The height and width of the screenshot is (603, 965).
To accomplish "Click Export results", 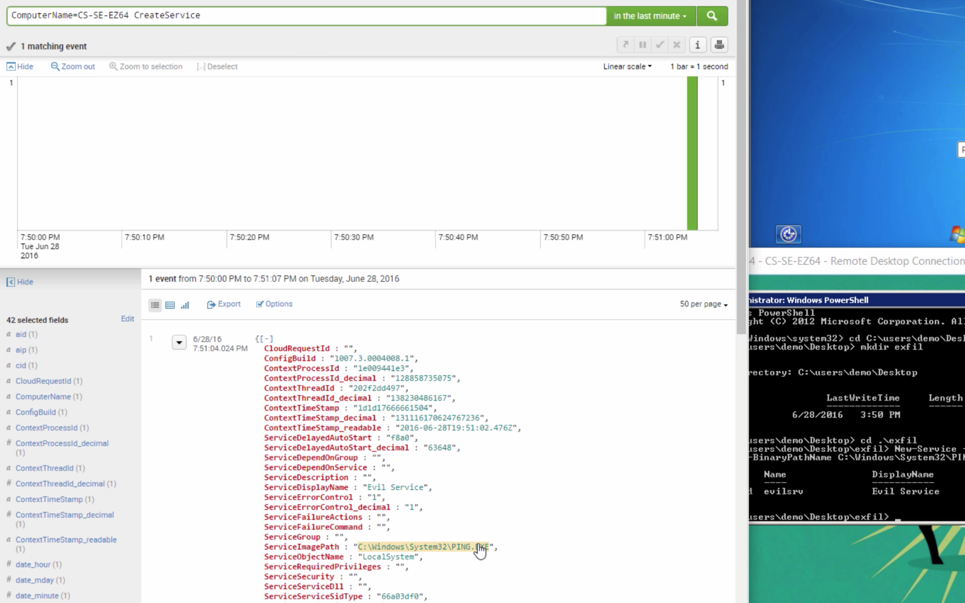I will 224,304.
